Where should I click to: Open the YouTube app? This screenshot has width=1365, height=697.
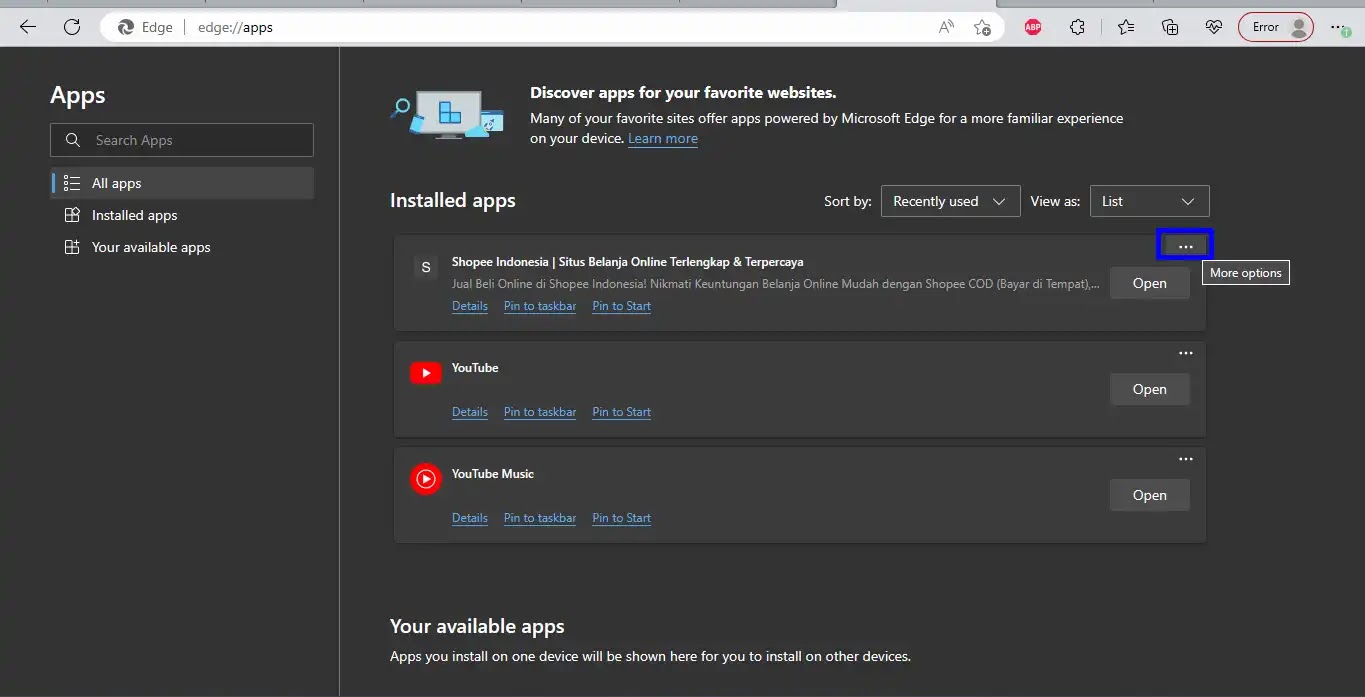pos(1150,389)
